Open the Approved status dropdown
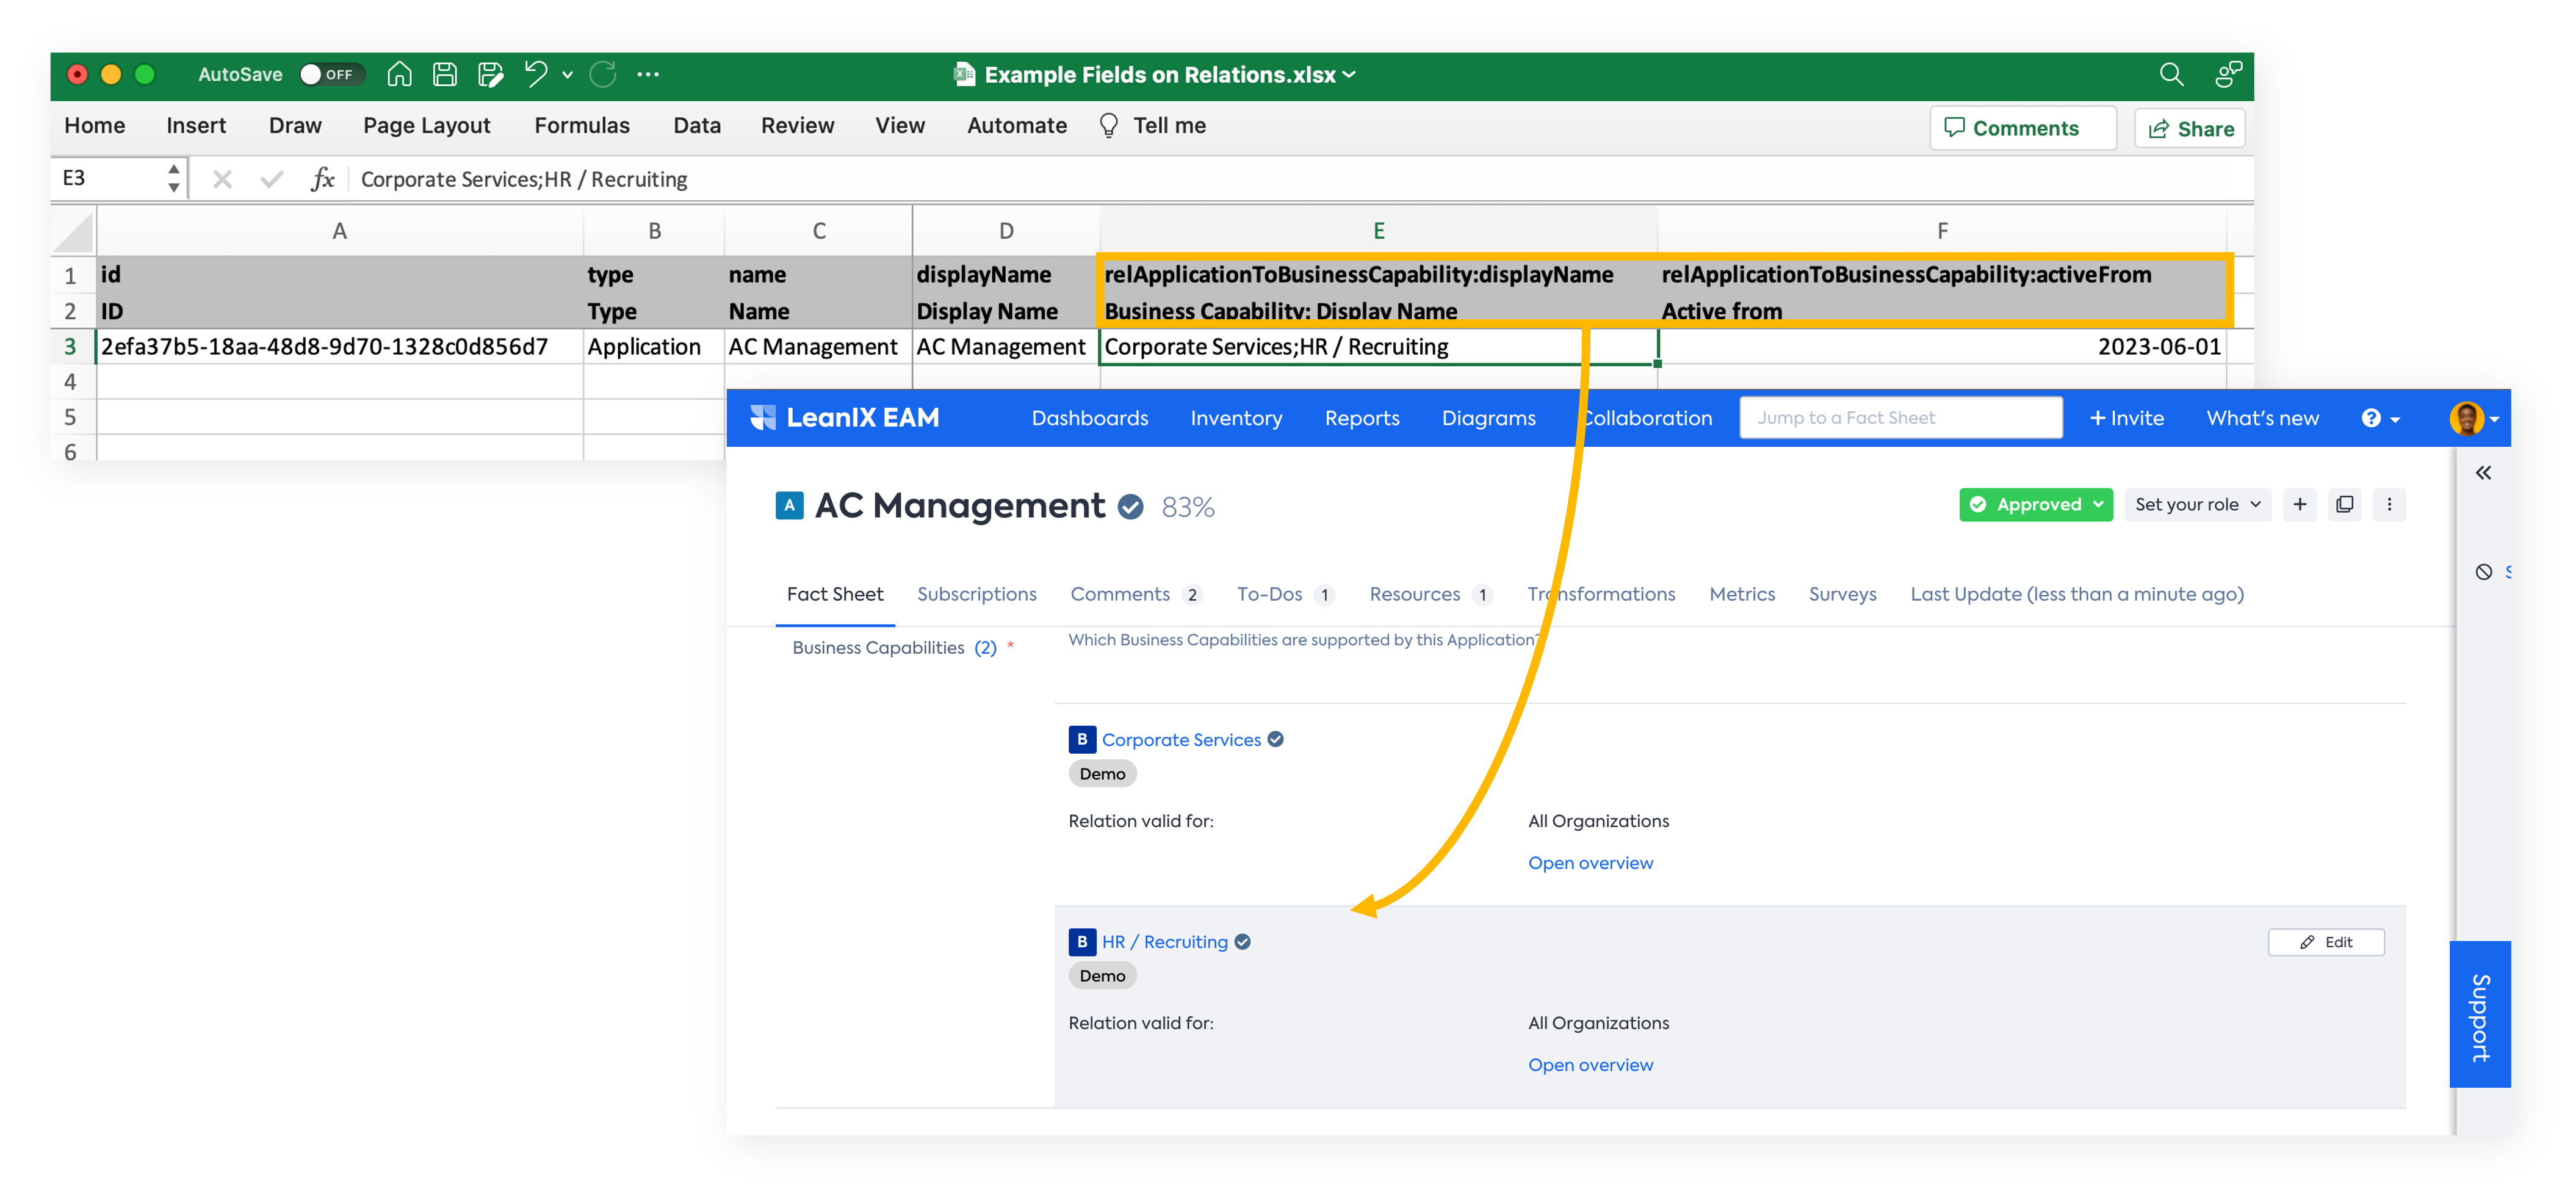The height and width of the screenshot is (1200, 2576). (x=2035, y=505)
